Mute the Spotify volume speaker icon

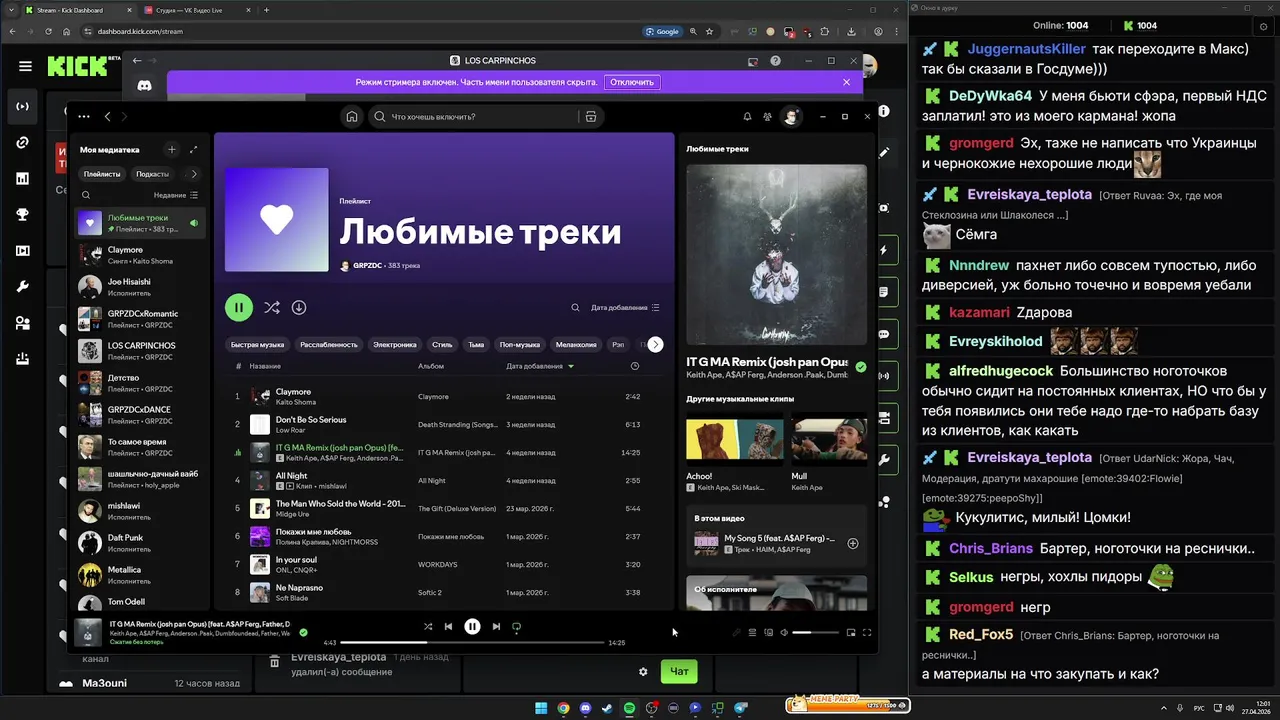784,632
